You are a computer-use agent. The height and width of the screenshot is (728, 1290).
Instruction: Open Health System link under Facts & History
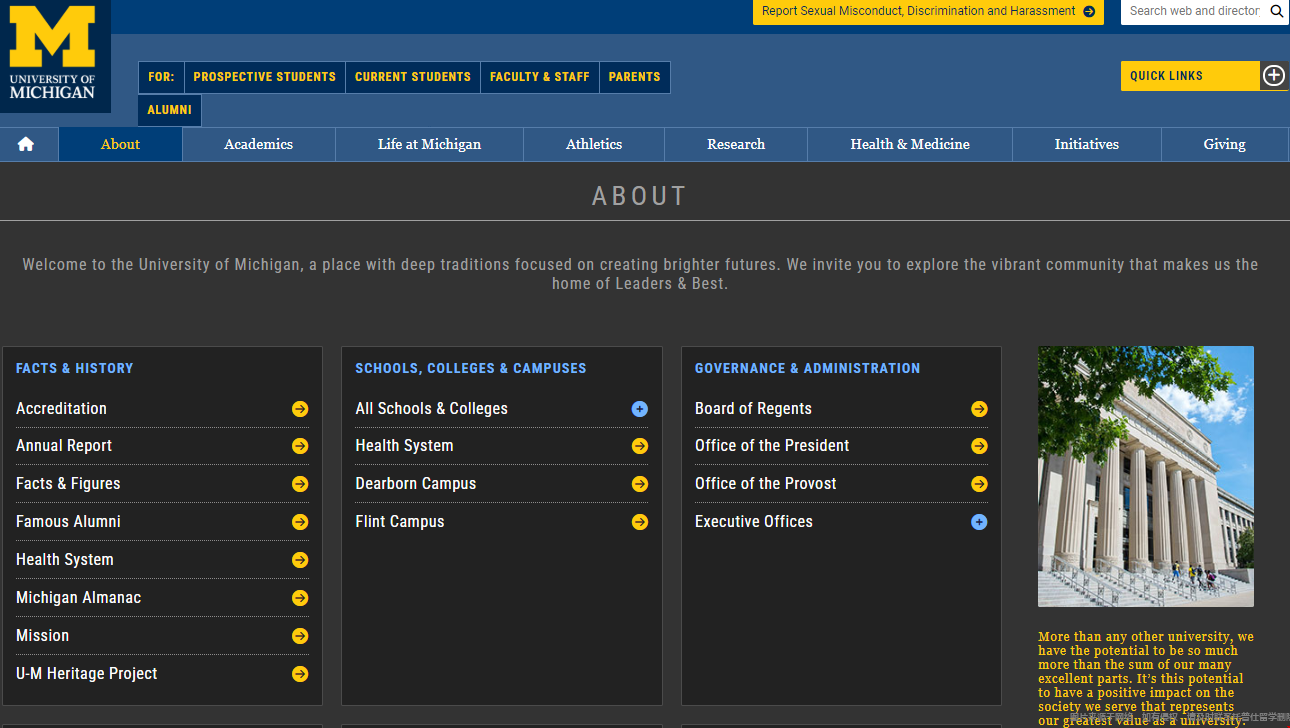[x=65, y=560]
